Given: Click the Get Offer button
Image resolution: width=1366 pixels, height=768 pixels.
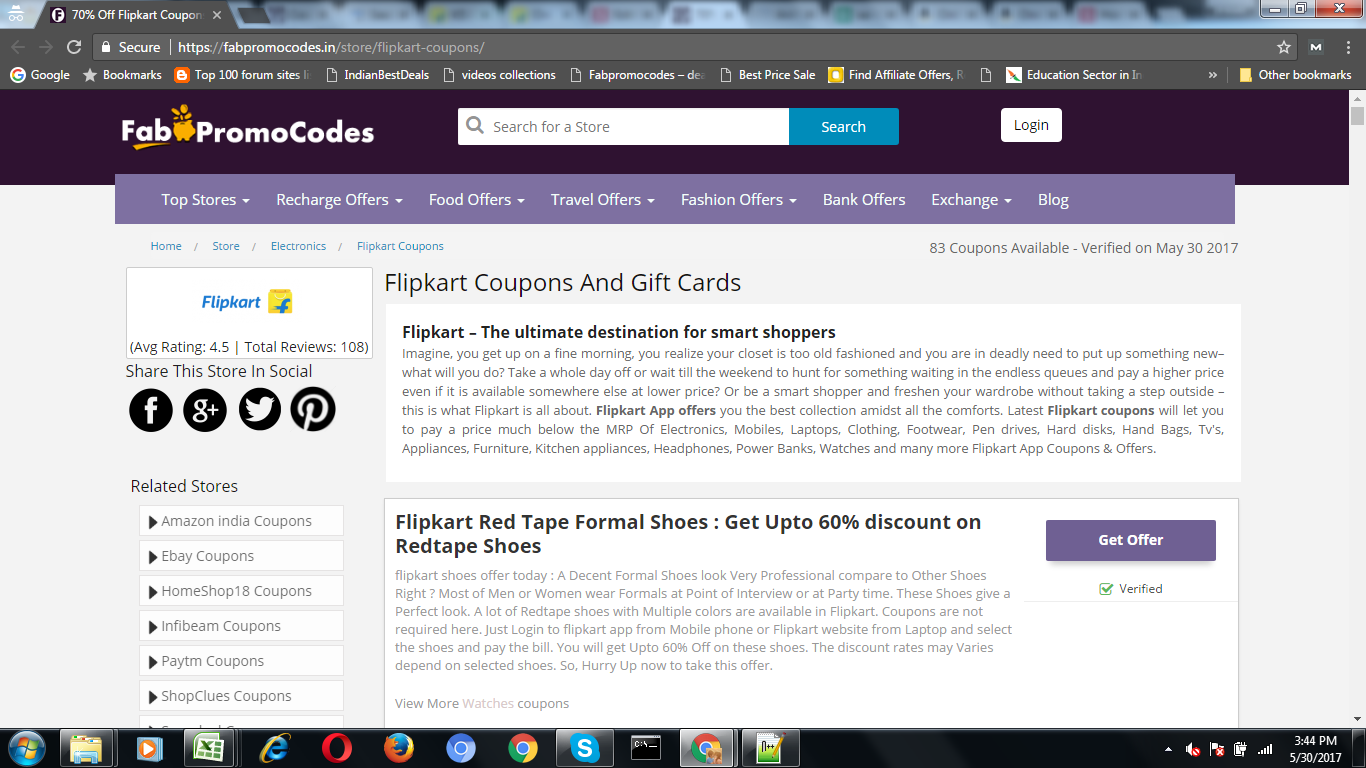Looking at the screenshot, I should pyautogui.click(x=1130, y=540).
